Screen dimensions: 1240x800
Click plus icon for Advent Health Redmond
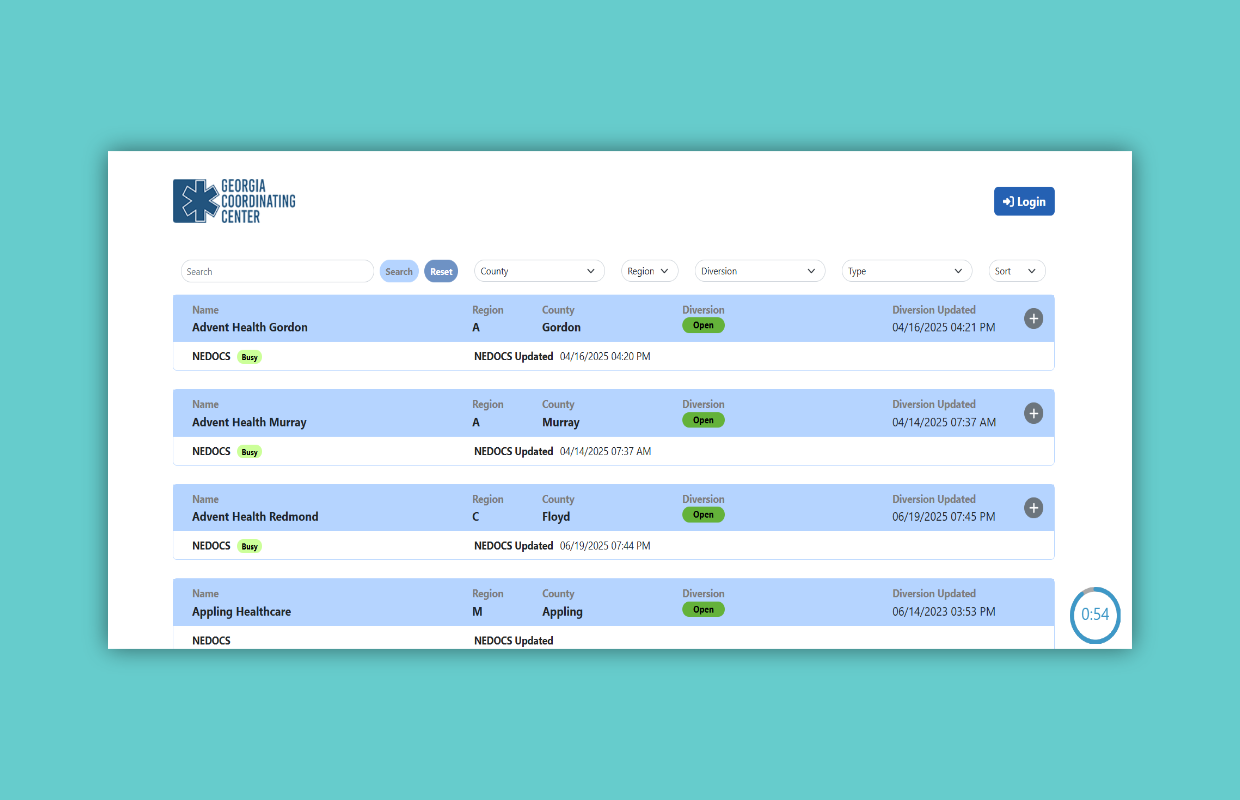pos(1033,508)
